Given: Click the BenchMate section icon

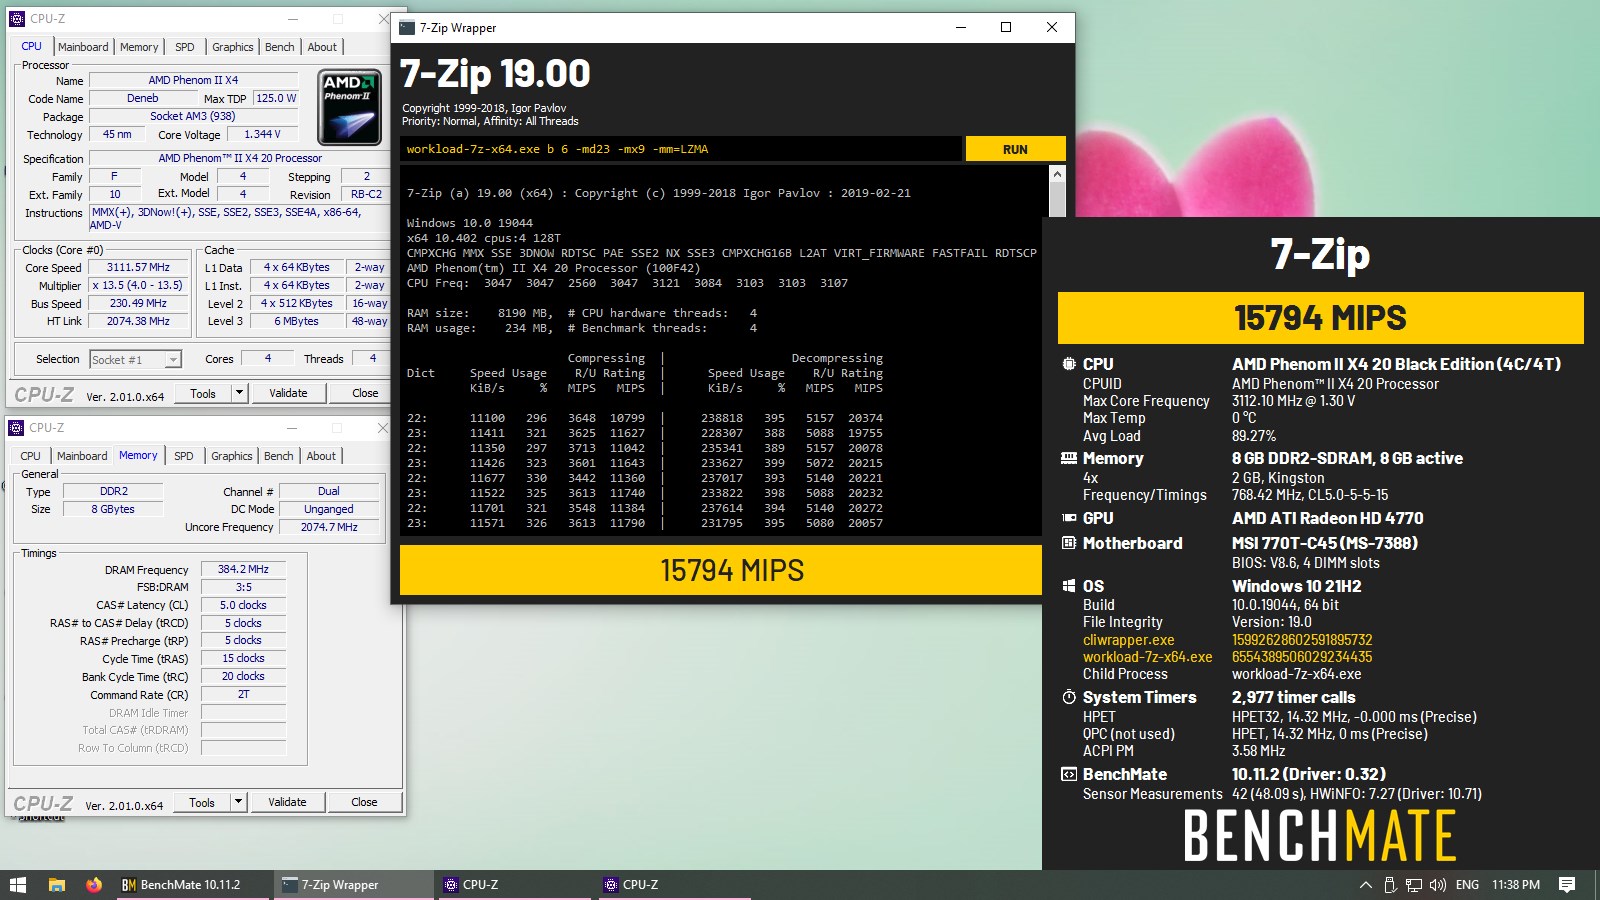Looking at the screenshot, I should pyautogui.click(x=1069, y=774).
